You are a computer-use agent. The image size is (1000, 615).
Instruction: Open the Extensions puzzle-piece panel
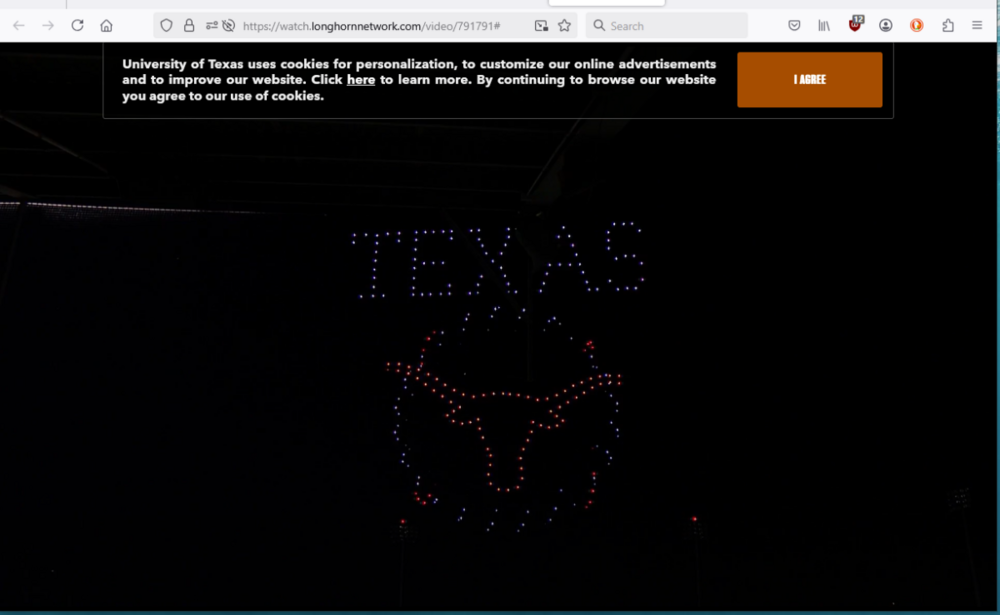947,25
